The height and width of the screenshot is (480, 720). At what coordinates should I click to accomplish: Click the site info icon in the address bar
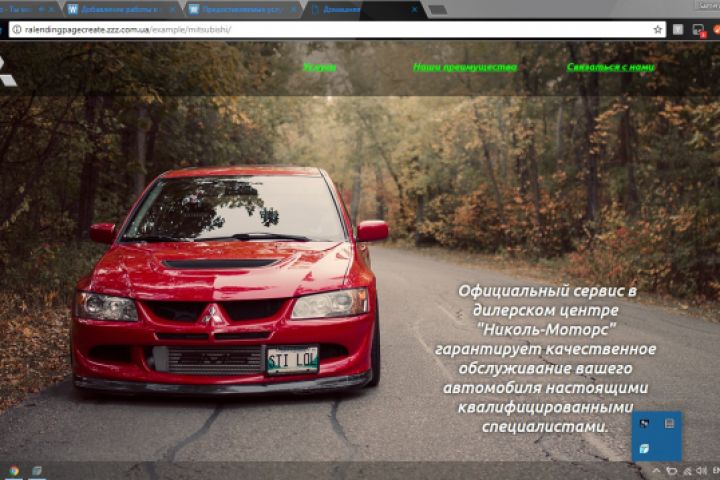click(x=17, y=29)
